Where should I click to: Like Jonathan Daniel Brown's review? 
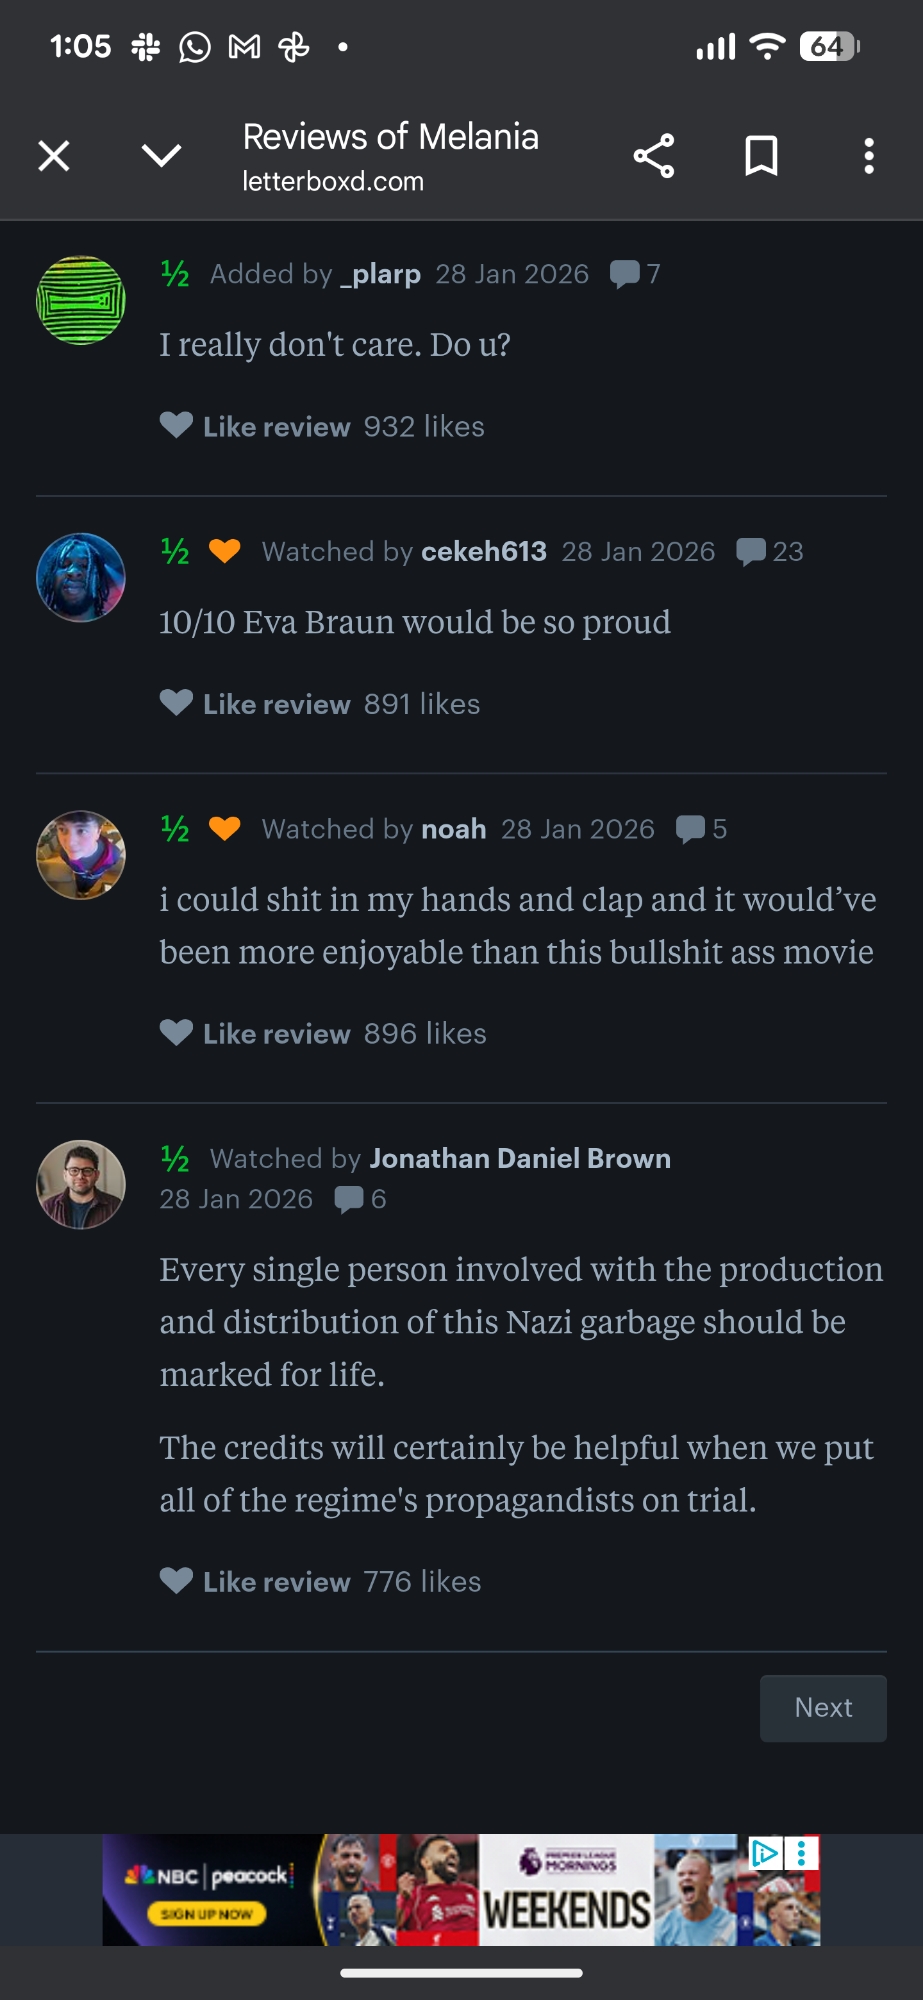coord(177,1581)
